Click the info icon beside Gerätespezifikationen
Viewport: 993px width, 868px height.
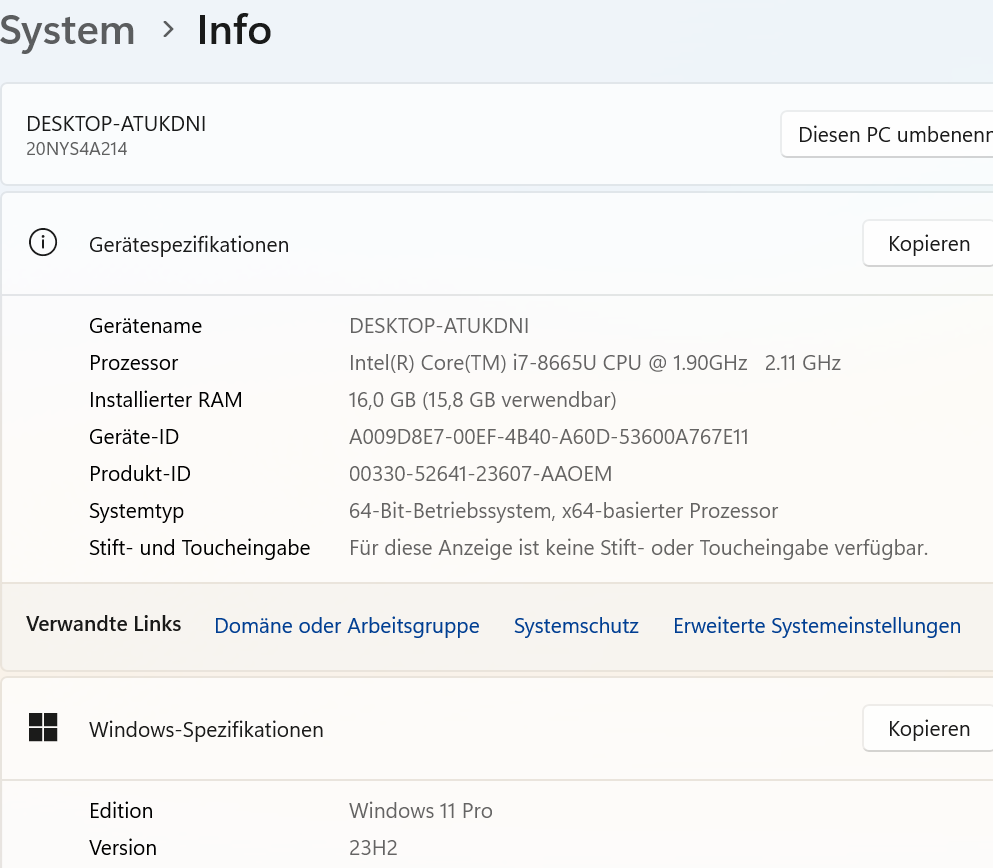43,242
